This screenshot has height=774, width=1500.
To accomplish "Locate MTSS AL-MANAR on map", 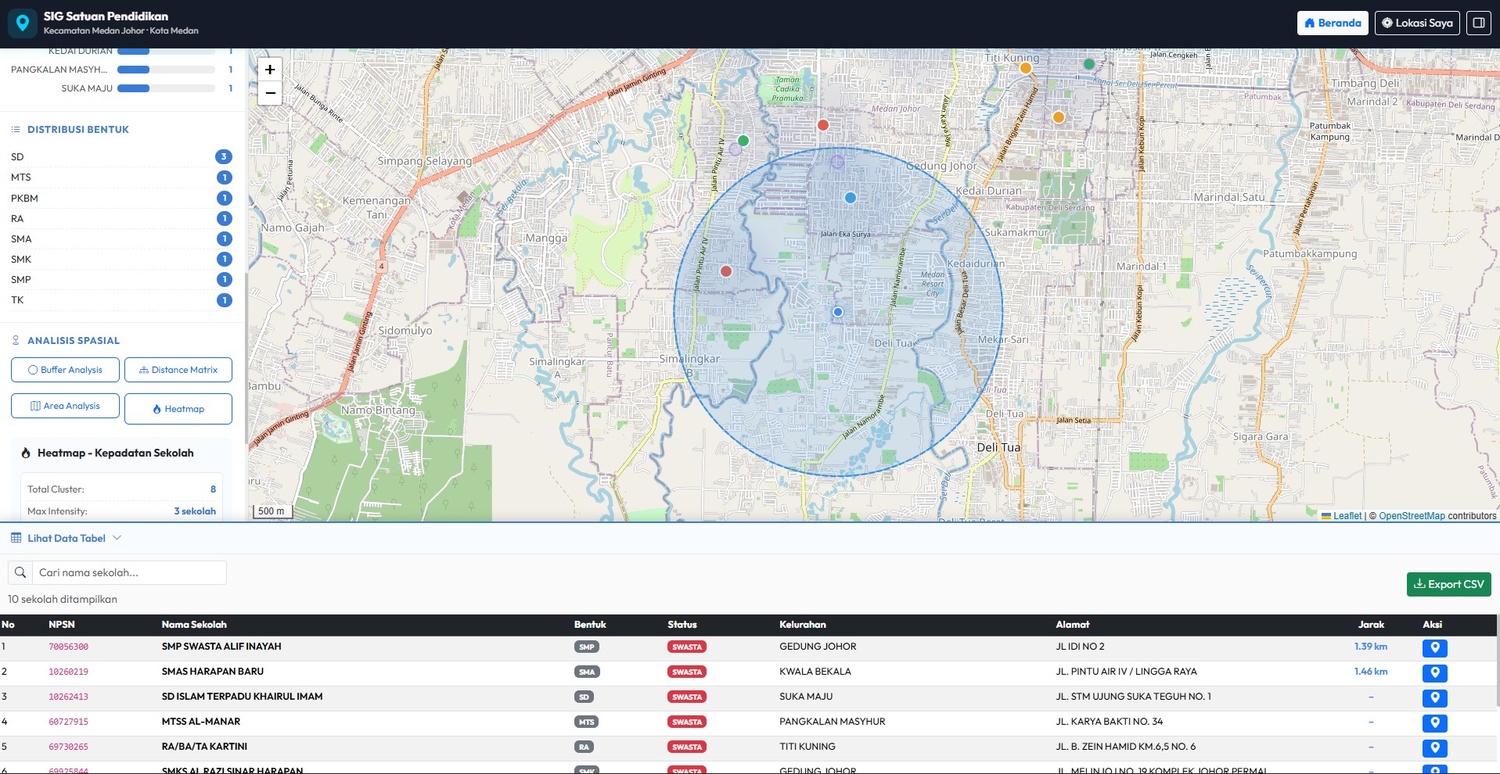I will pyautogui.click(x=1434, y=723).
